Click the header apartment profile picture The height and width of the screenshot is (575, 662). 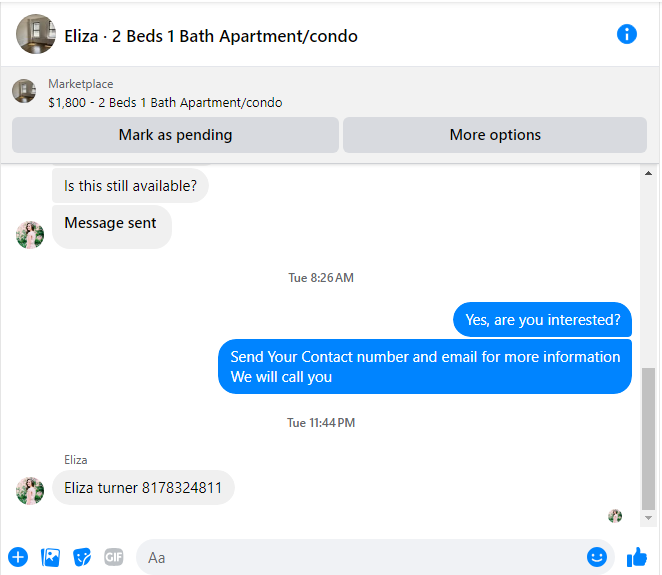(36, 34)
